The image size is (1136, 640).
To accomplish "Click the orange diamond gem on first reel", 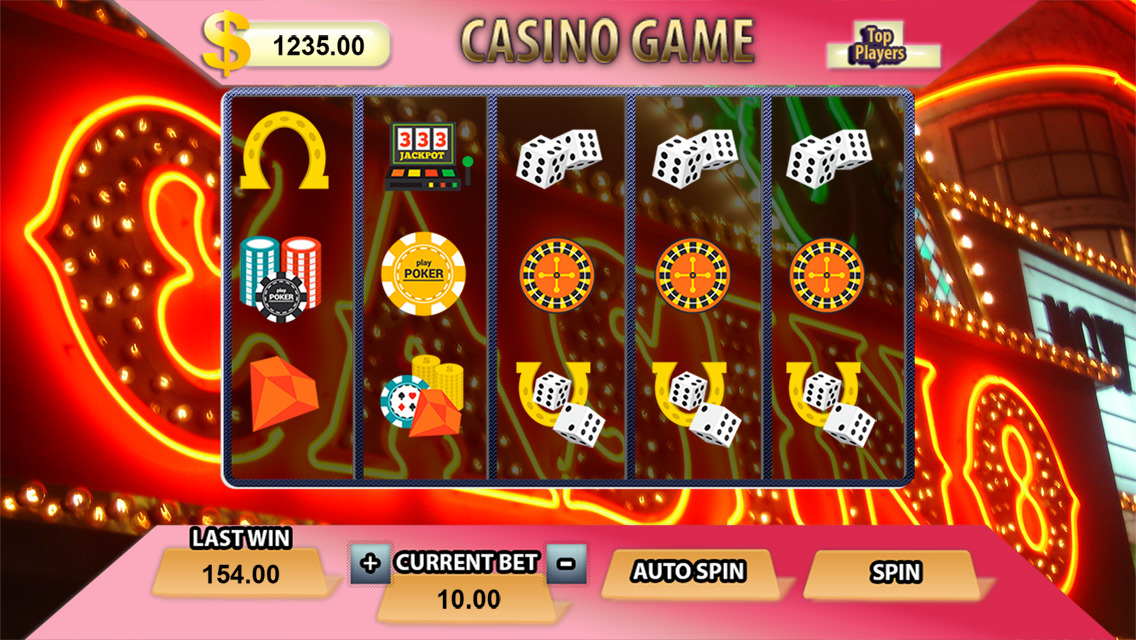I will point(284,394).
